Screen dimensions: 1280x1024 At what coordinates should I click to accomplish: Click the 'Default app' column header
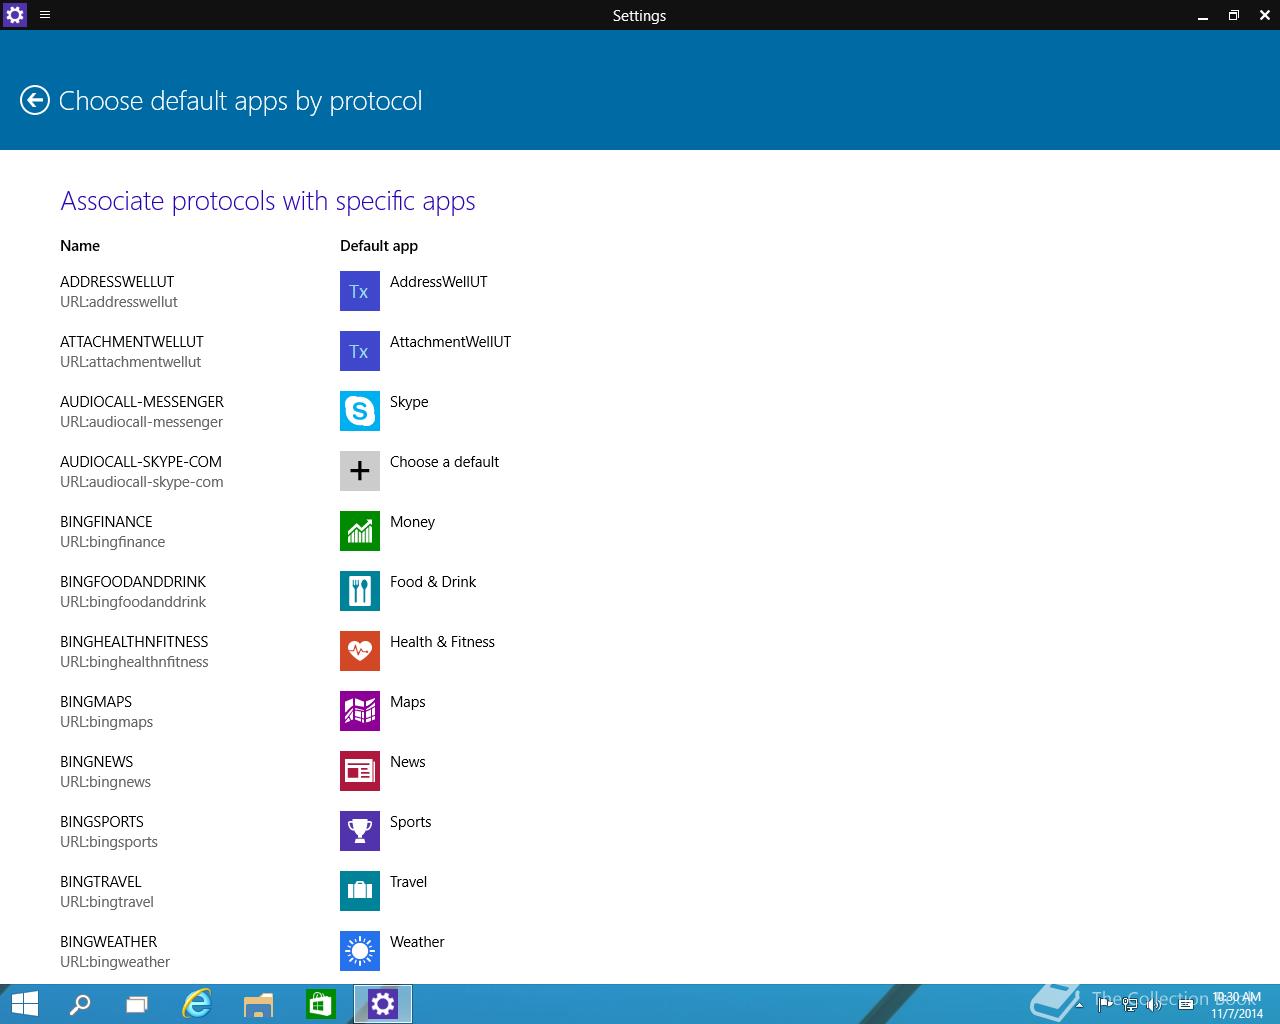pos(379,246)
